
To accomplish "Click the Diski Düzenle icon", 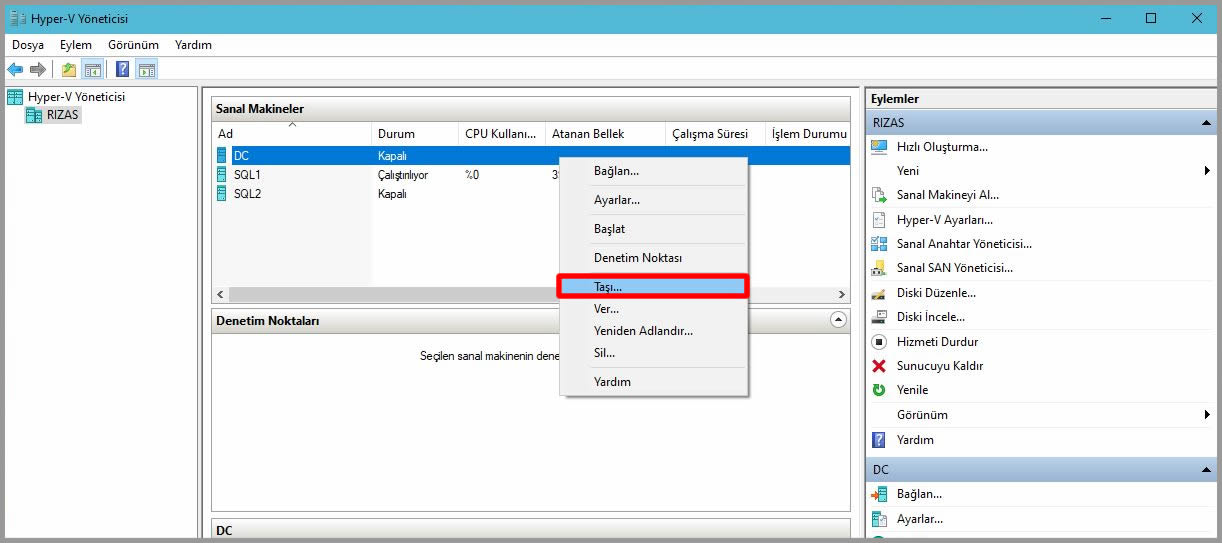I will coord(879,293).
